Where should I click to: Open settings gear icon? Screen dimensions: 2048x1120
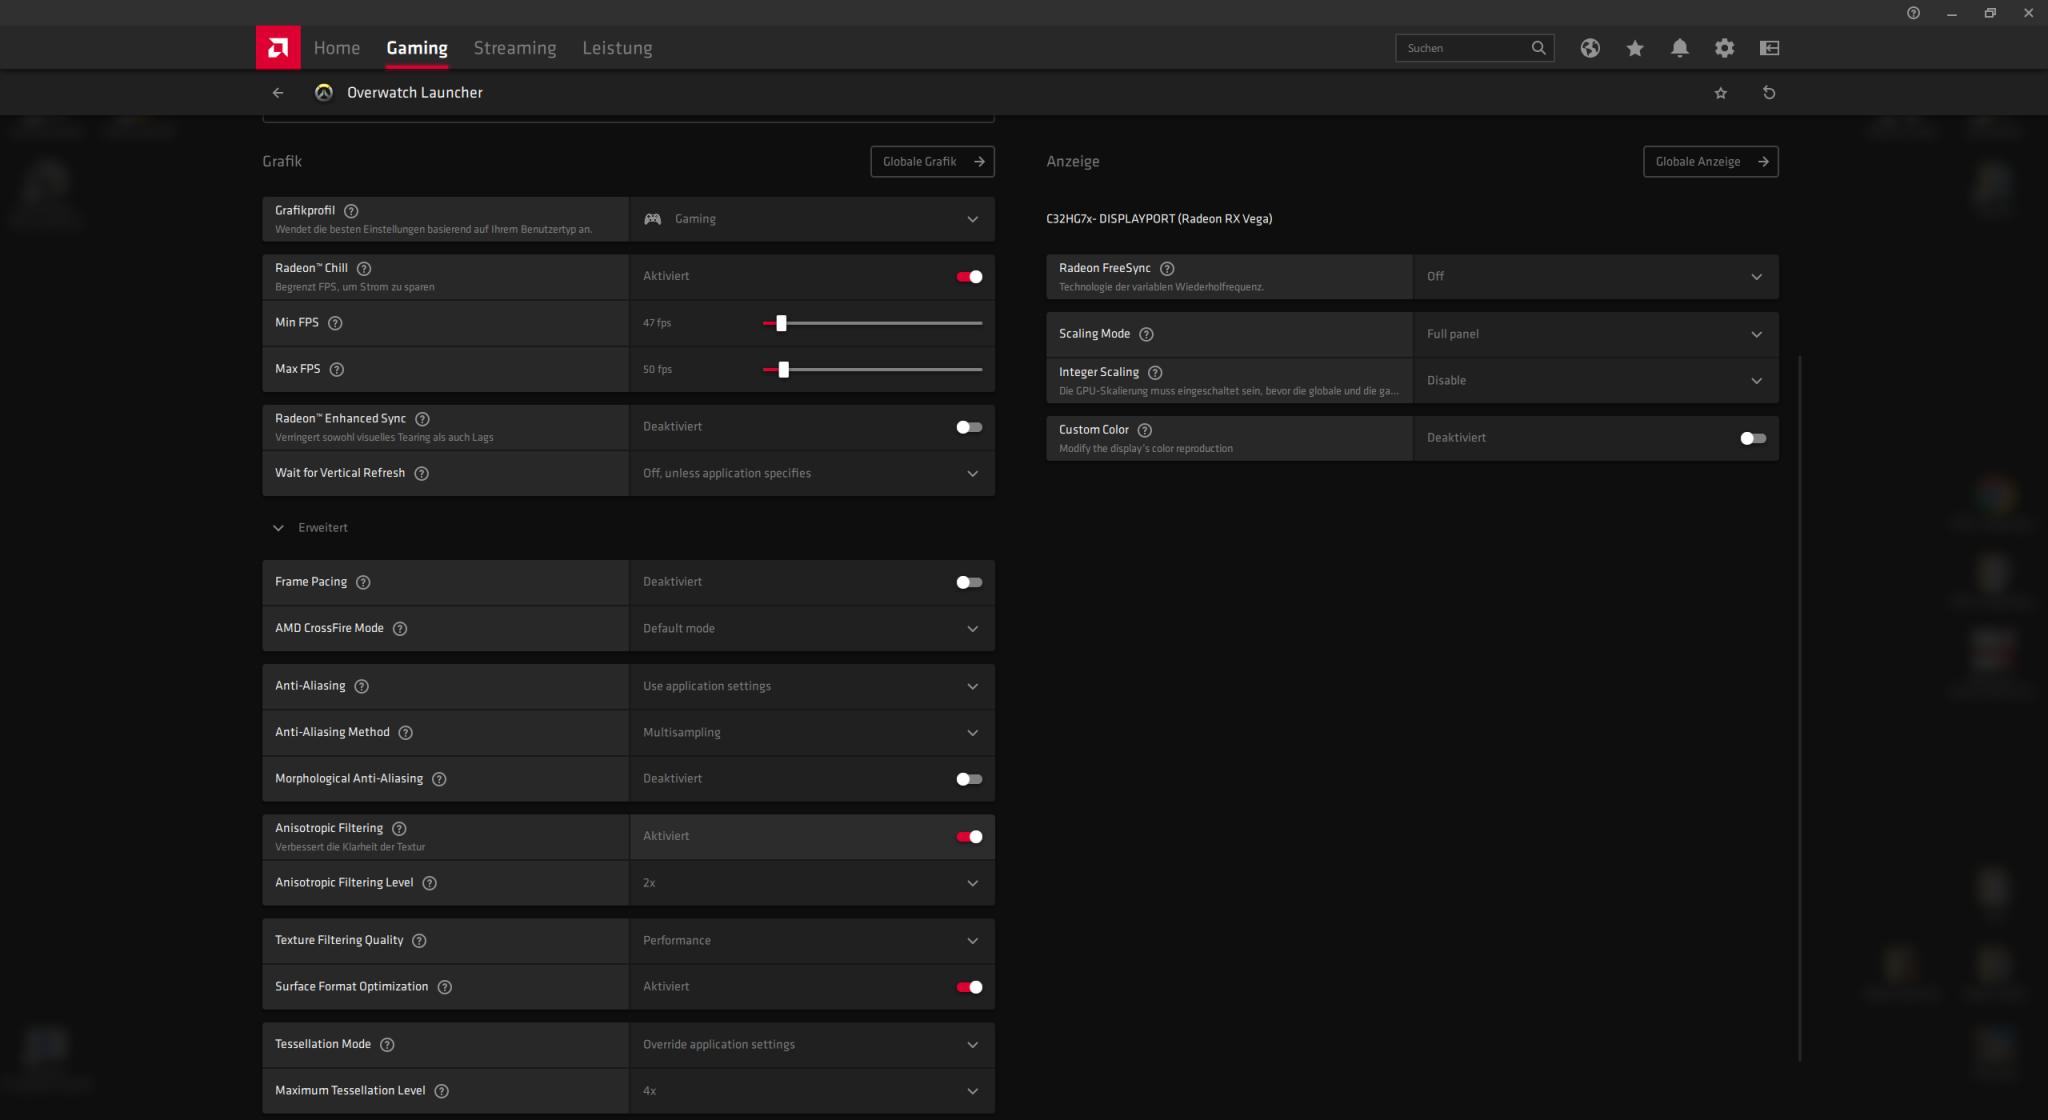(1724, 48)
